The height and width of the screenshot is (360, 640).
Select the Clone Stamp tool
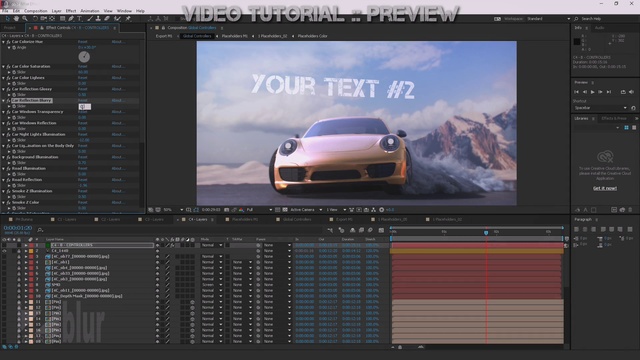click(98, 18)
